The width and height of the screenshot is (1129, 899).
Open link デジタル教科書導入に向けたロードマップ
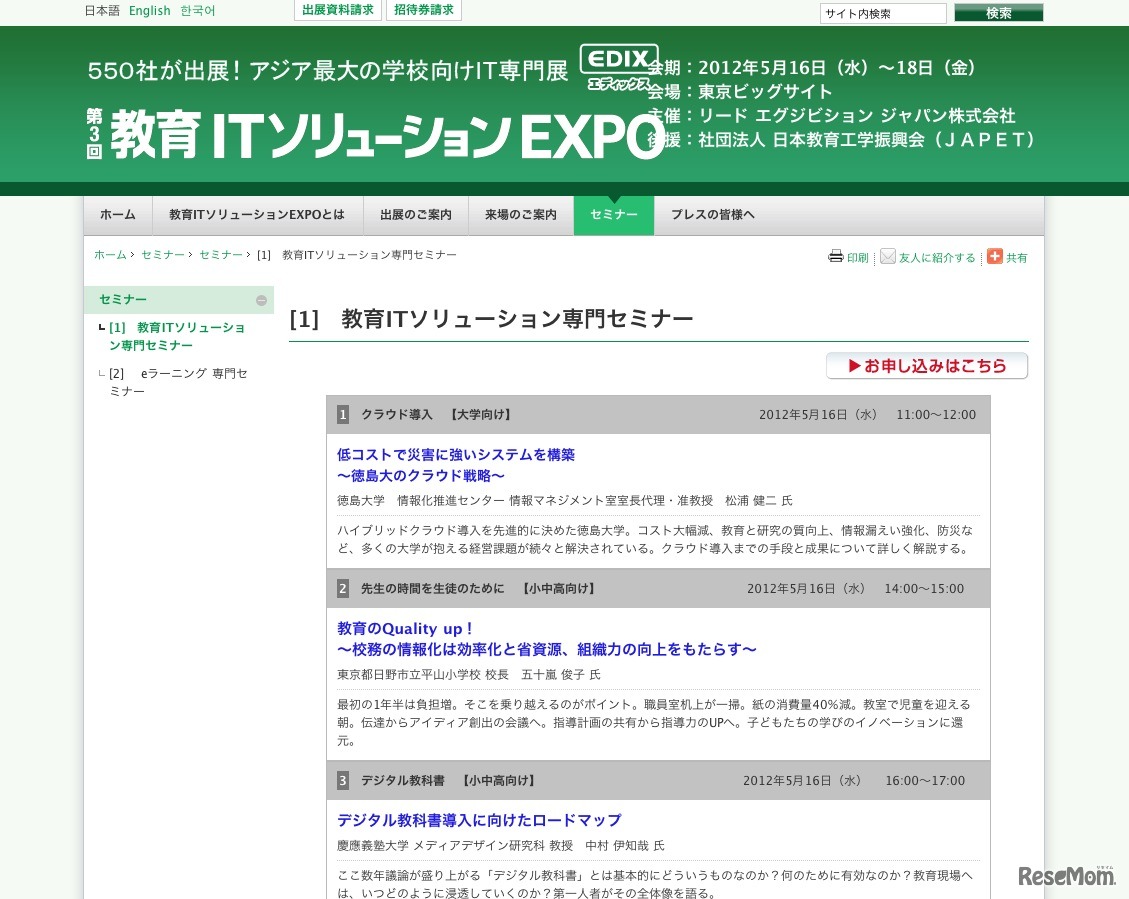pos(479,821)
